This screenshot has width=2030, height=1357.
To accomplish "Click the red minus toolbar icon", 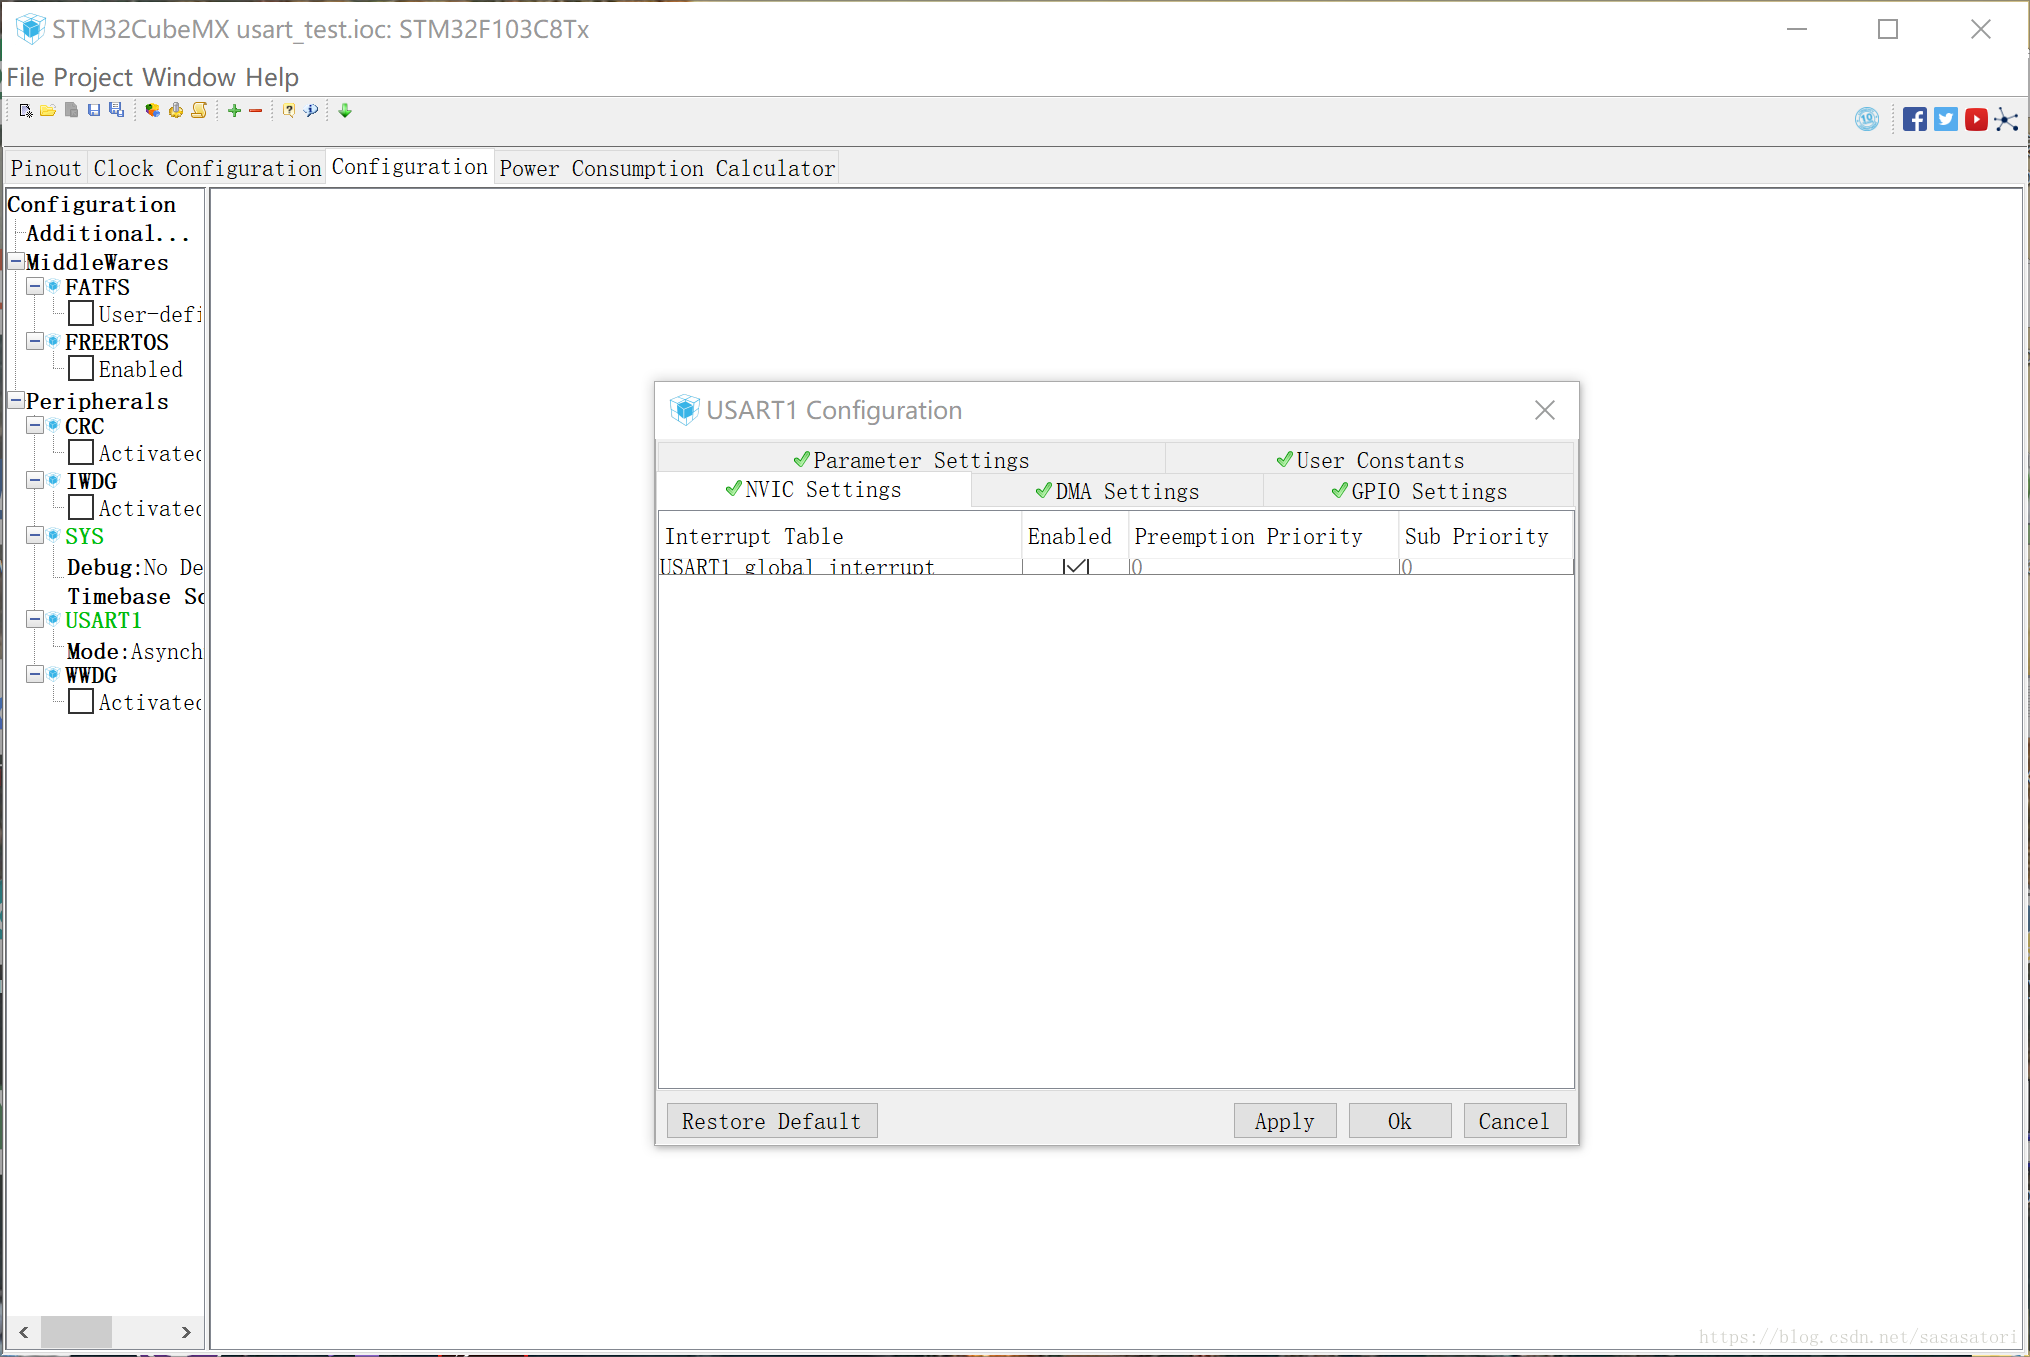I will point(256,111).
